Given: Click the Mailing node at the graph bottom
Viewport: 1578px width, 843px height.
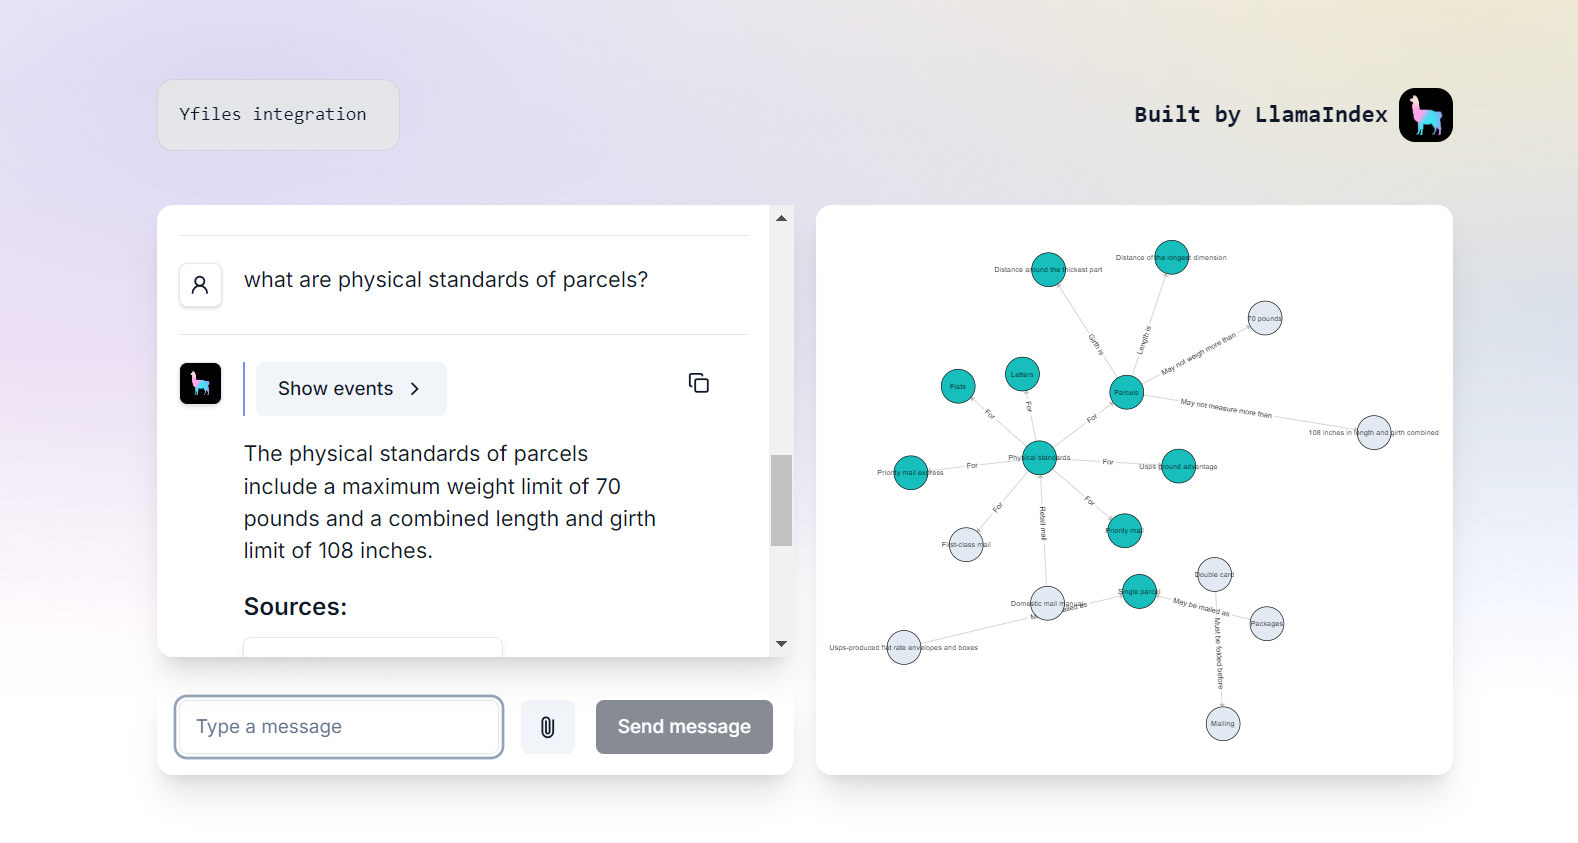Looking at the screenshot, I should pyautogui.click(x=1222, y=723).
